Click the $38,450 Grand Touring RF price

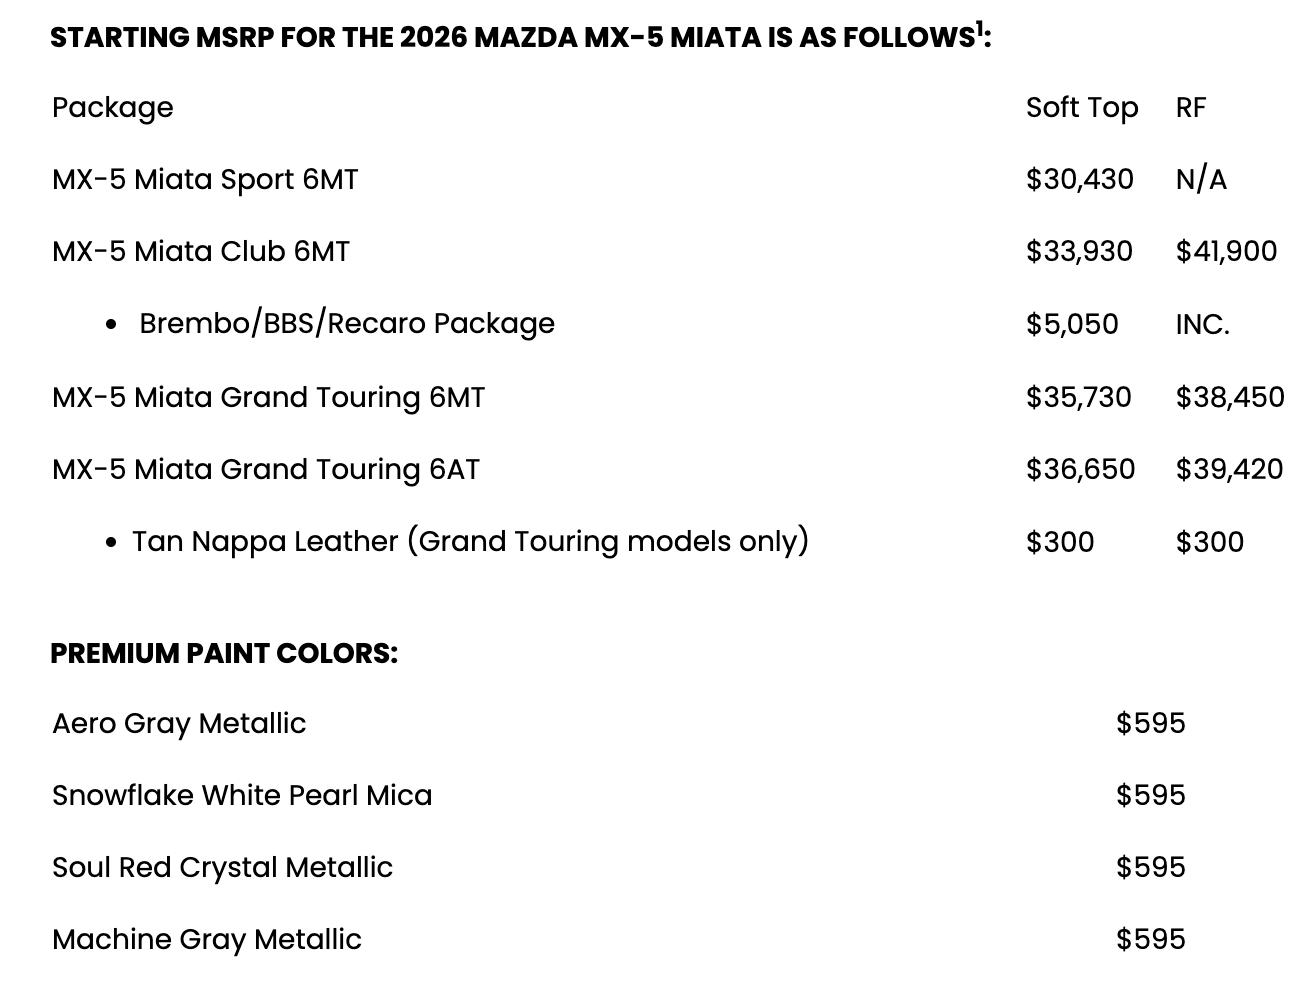pyautogui.click(x=1229, y=397)
